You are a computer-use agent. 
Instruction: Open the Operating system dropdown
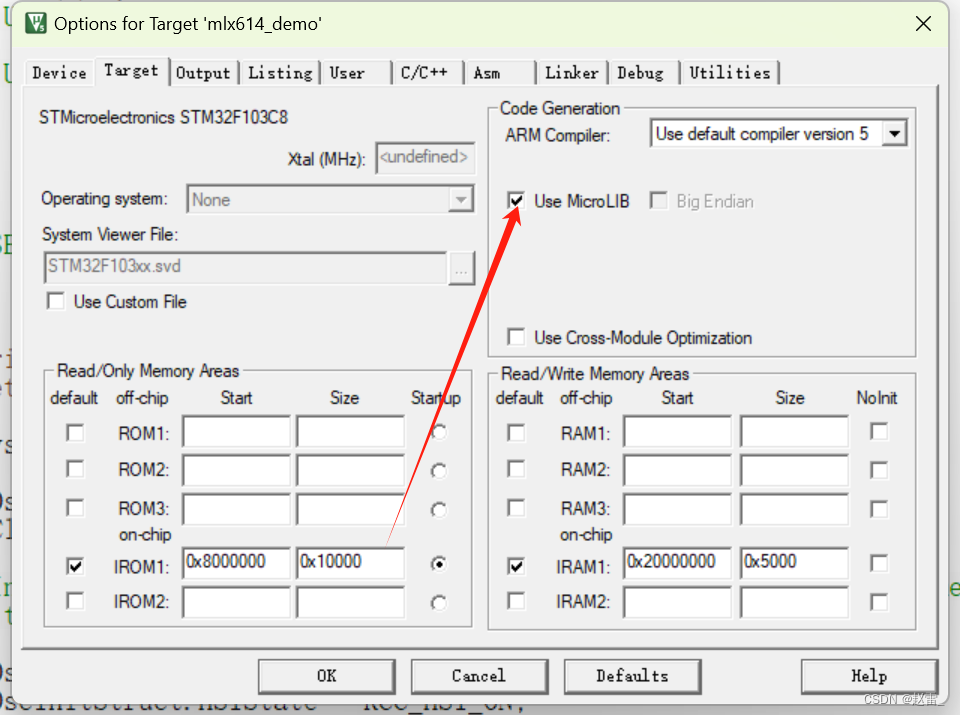coord(461,198)
